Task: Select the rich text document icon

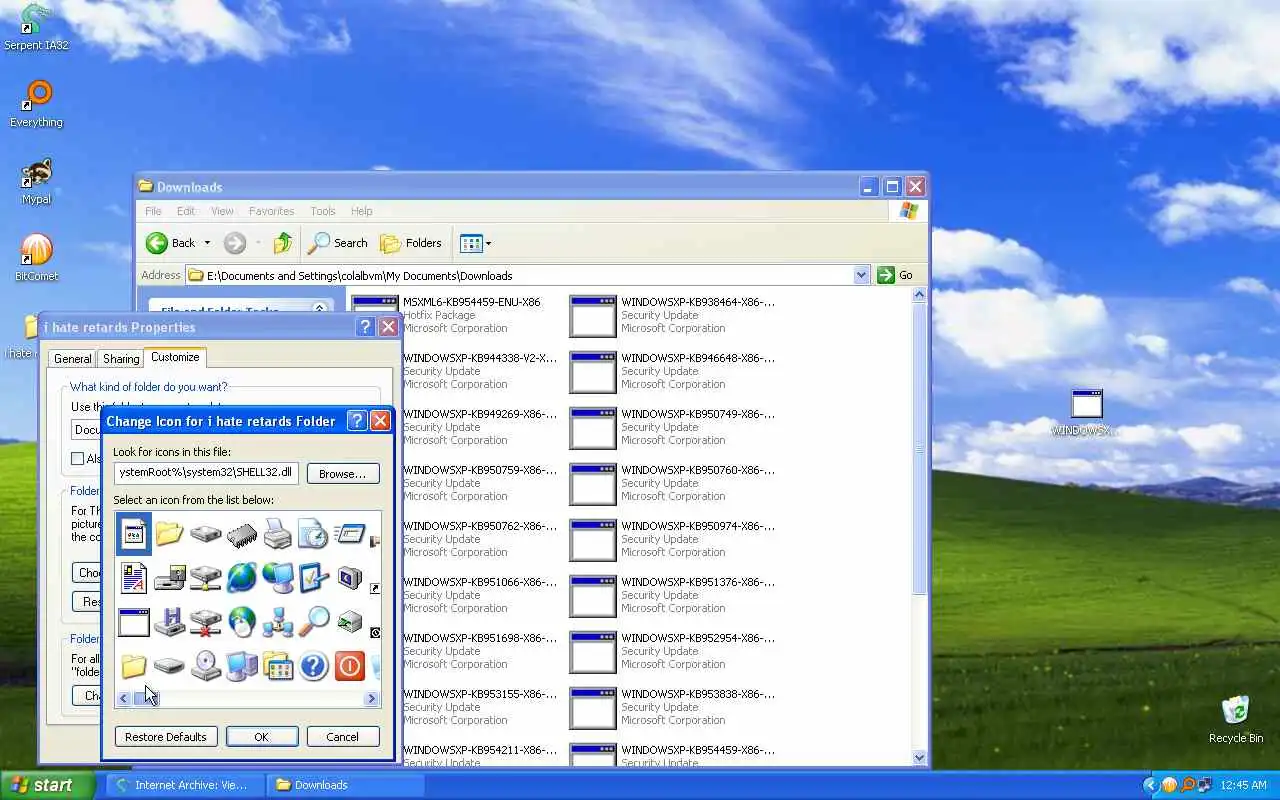Action: click(x=133, y=578)
